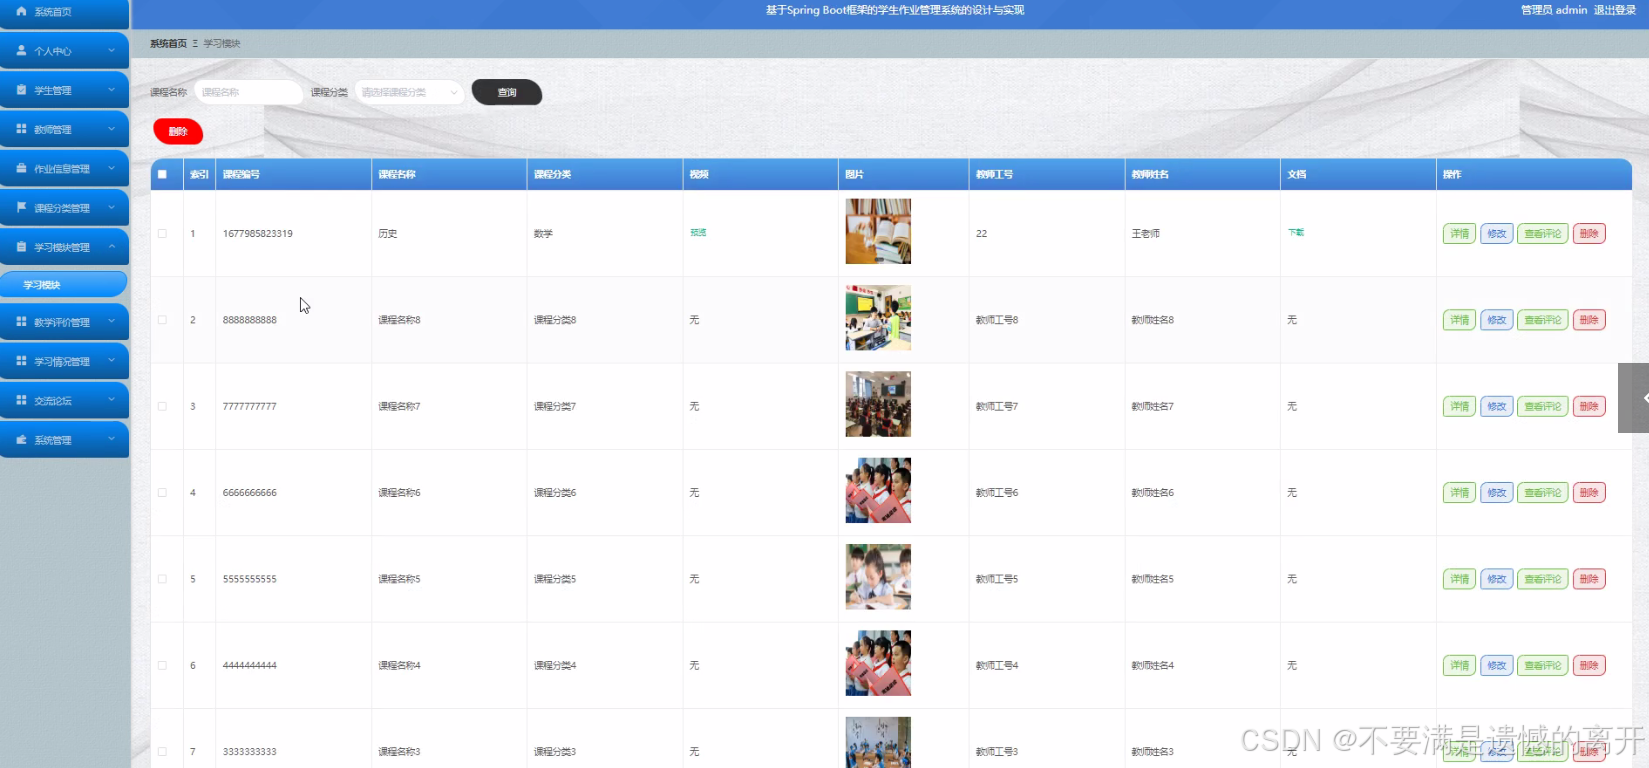Click the 预览 video link in row 1
This screenshot has height=768, width=1649.
(x=698, y=232)
